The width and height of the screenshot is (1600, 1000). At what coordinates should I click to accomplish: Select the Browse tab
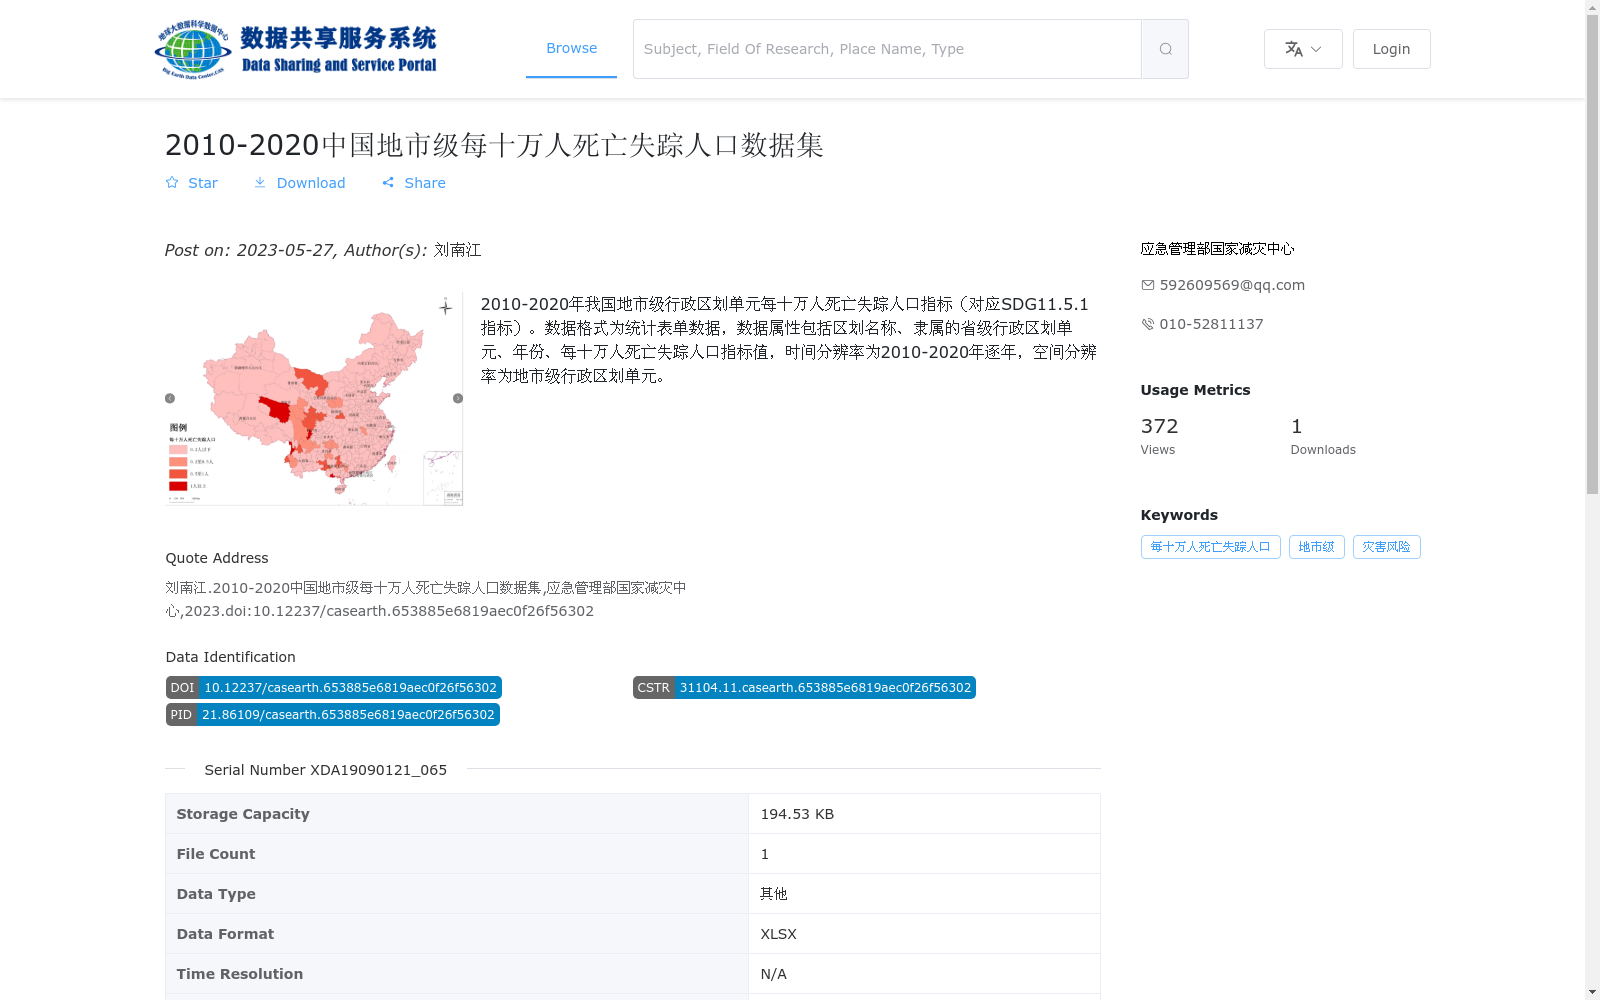pos(571,48)
